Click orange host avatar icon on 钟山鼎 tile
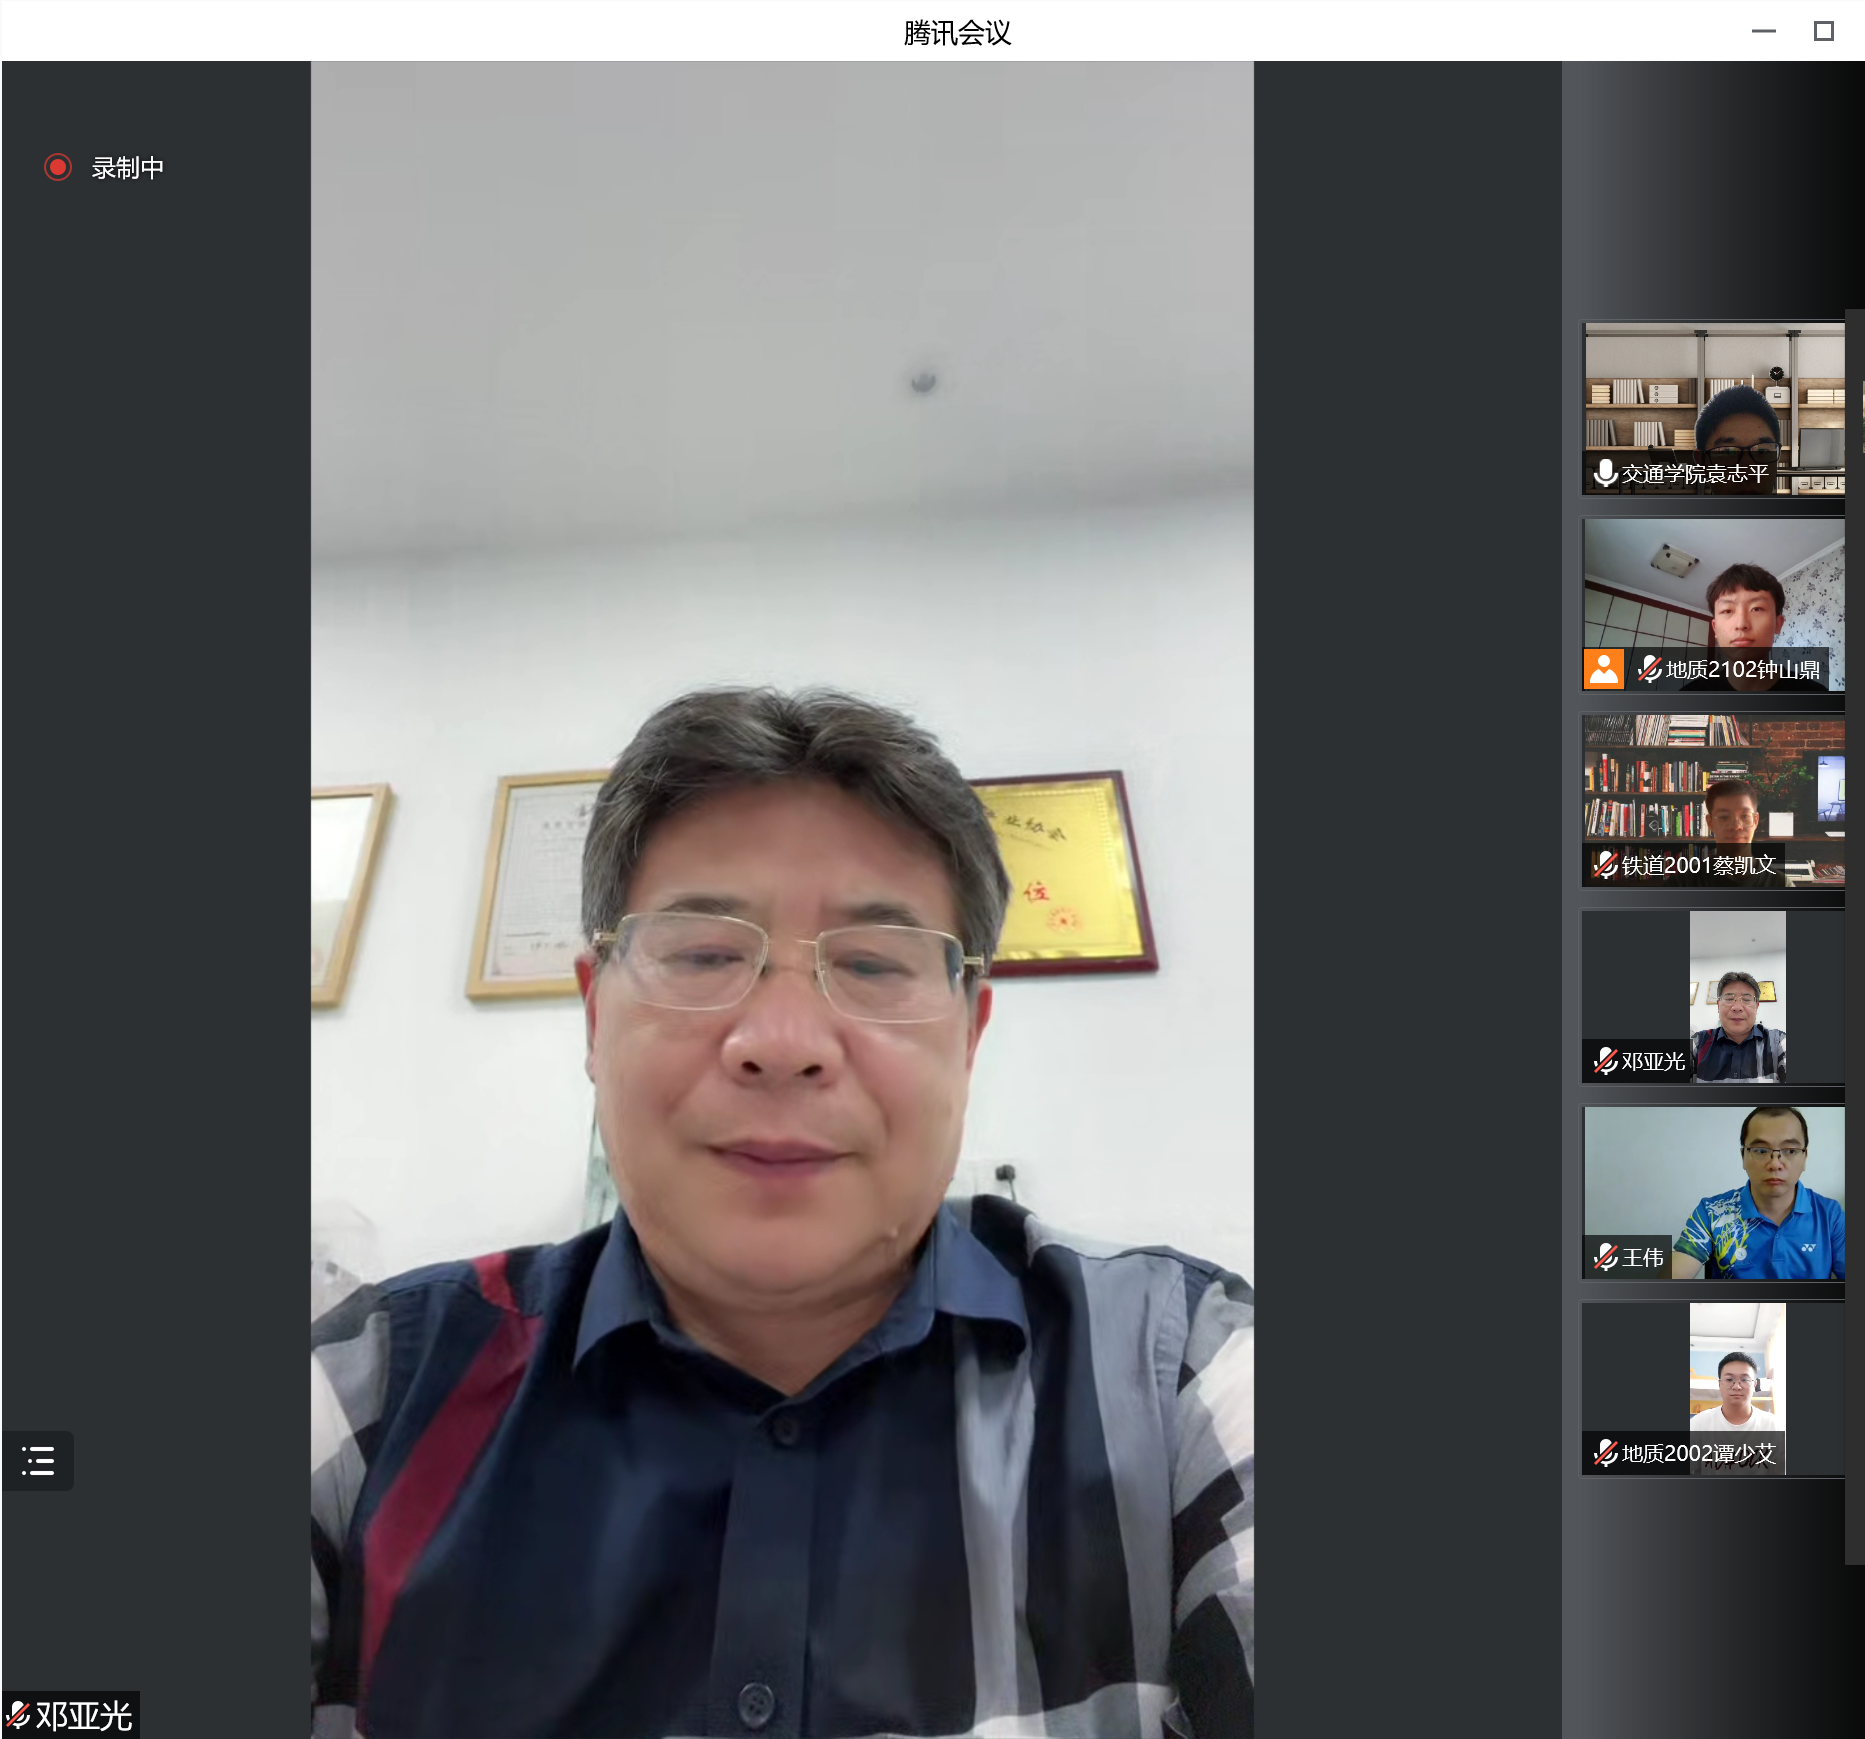Viewport: 1865px width, 1739px height. tap(1604, 669)
